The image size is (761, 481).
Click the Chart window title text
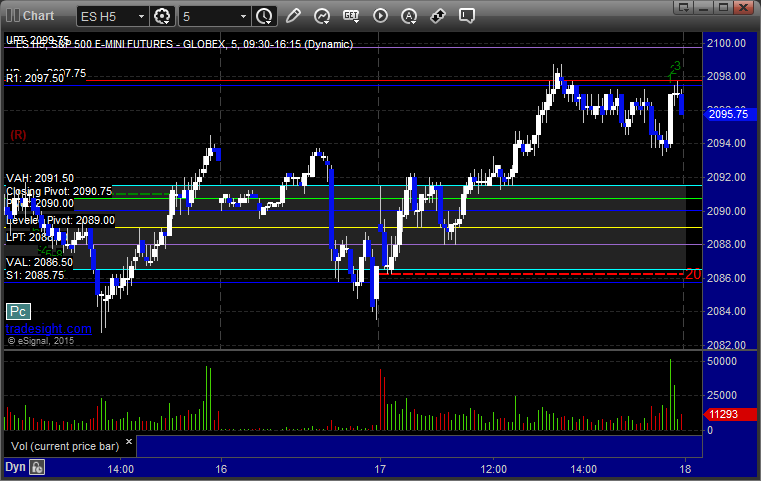tap(38, 16)
